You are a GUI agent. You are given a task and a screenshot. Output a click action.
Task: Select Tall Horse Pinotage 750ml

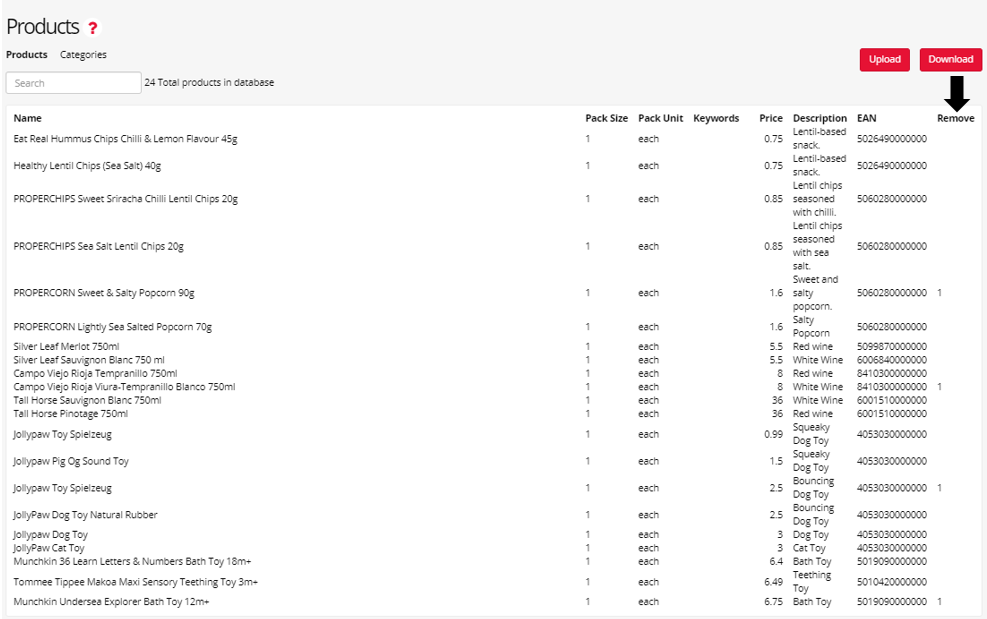click(70, 414)
